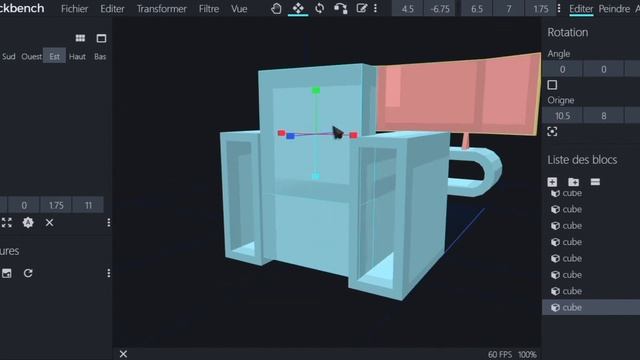Toggle outliner options bars icon
This screenshot has width=640, height=360.
pos(595,182)
